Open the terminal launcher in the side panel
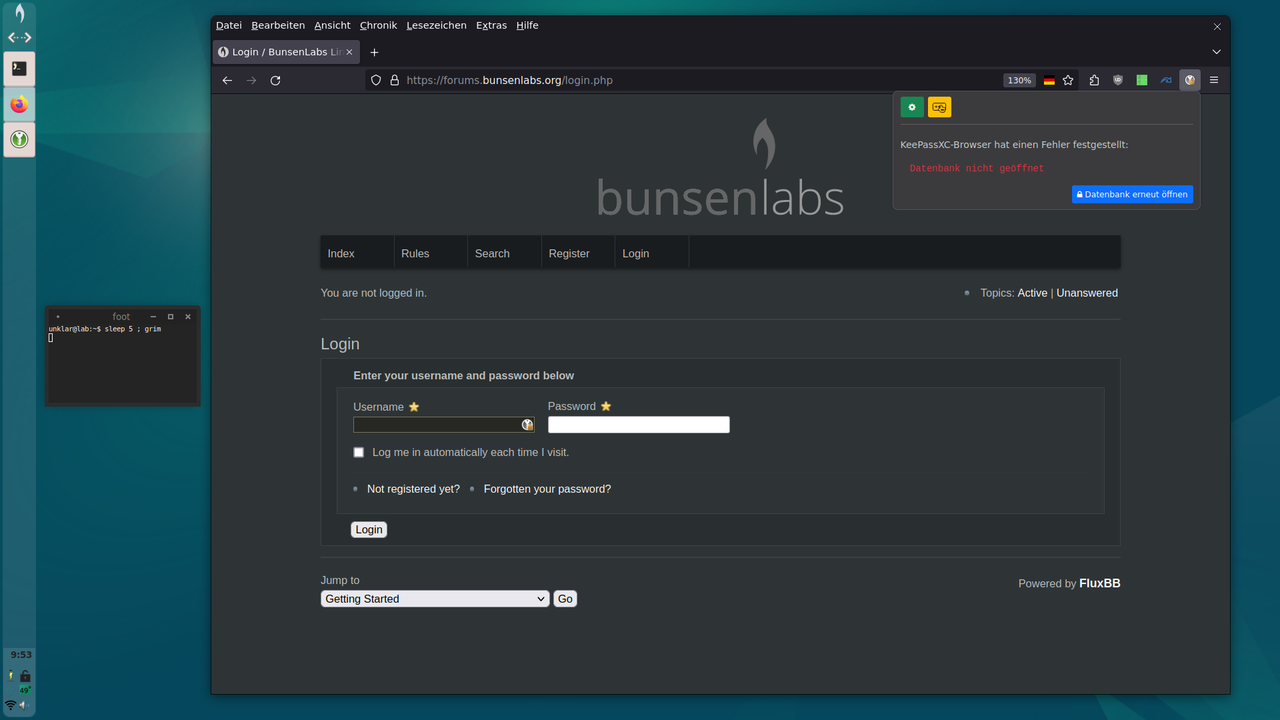Viewport: 1280px width, 720px height. tap(19, 68)
